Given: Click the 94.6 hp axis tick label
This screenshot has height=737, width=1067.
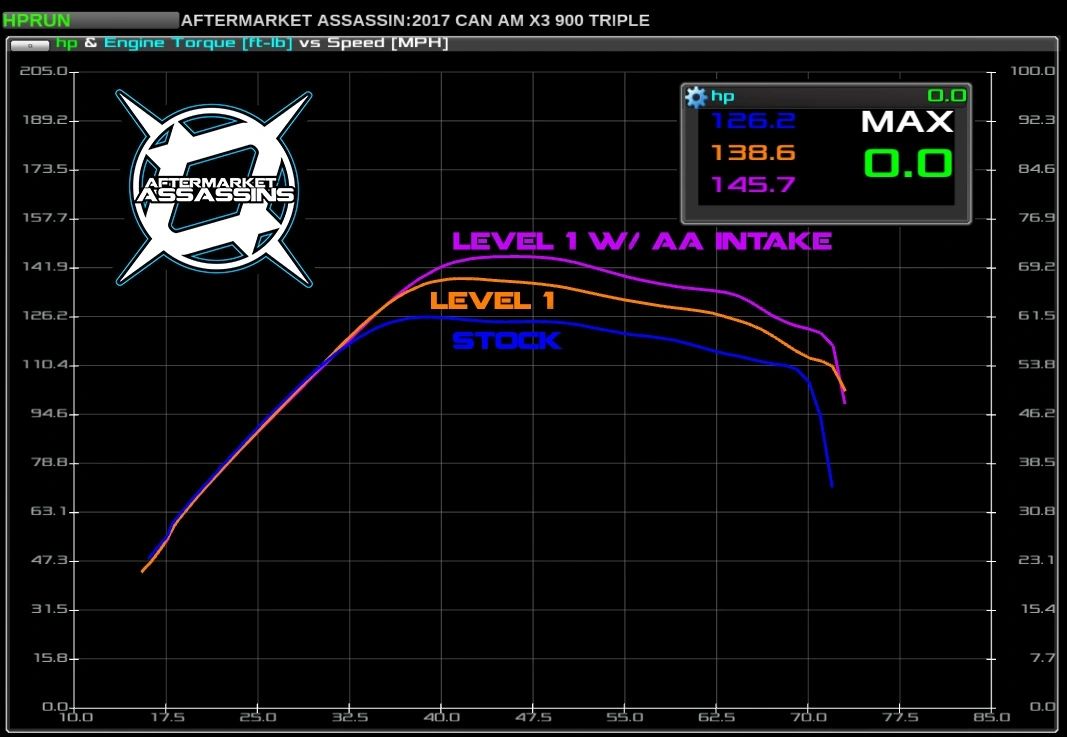Looking at the screenshot, I should pyautogui.click(x=49, y=413).
